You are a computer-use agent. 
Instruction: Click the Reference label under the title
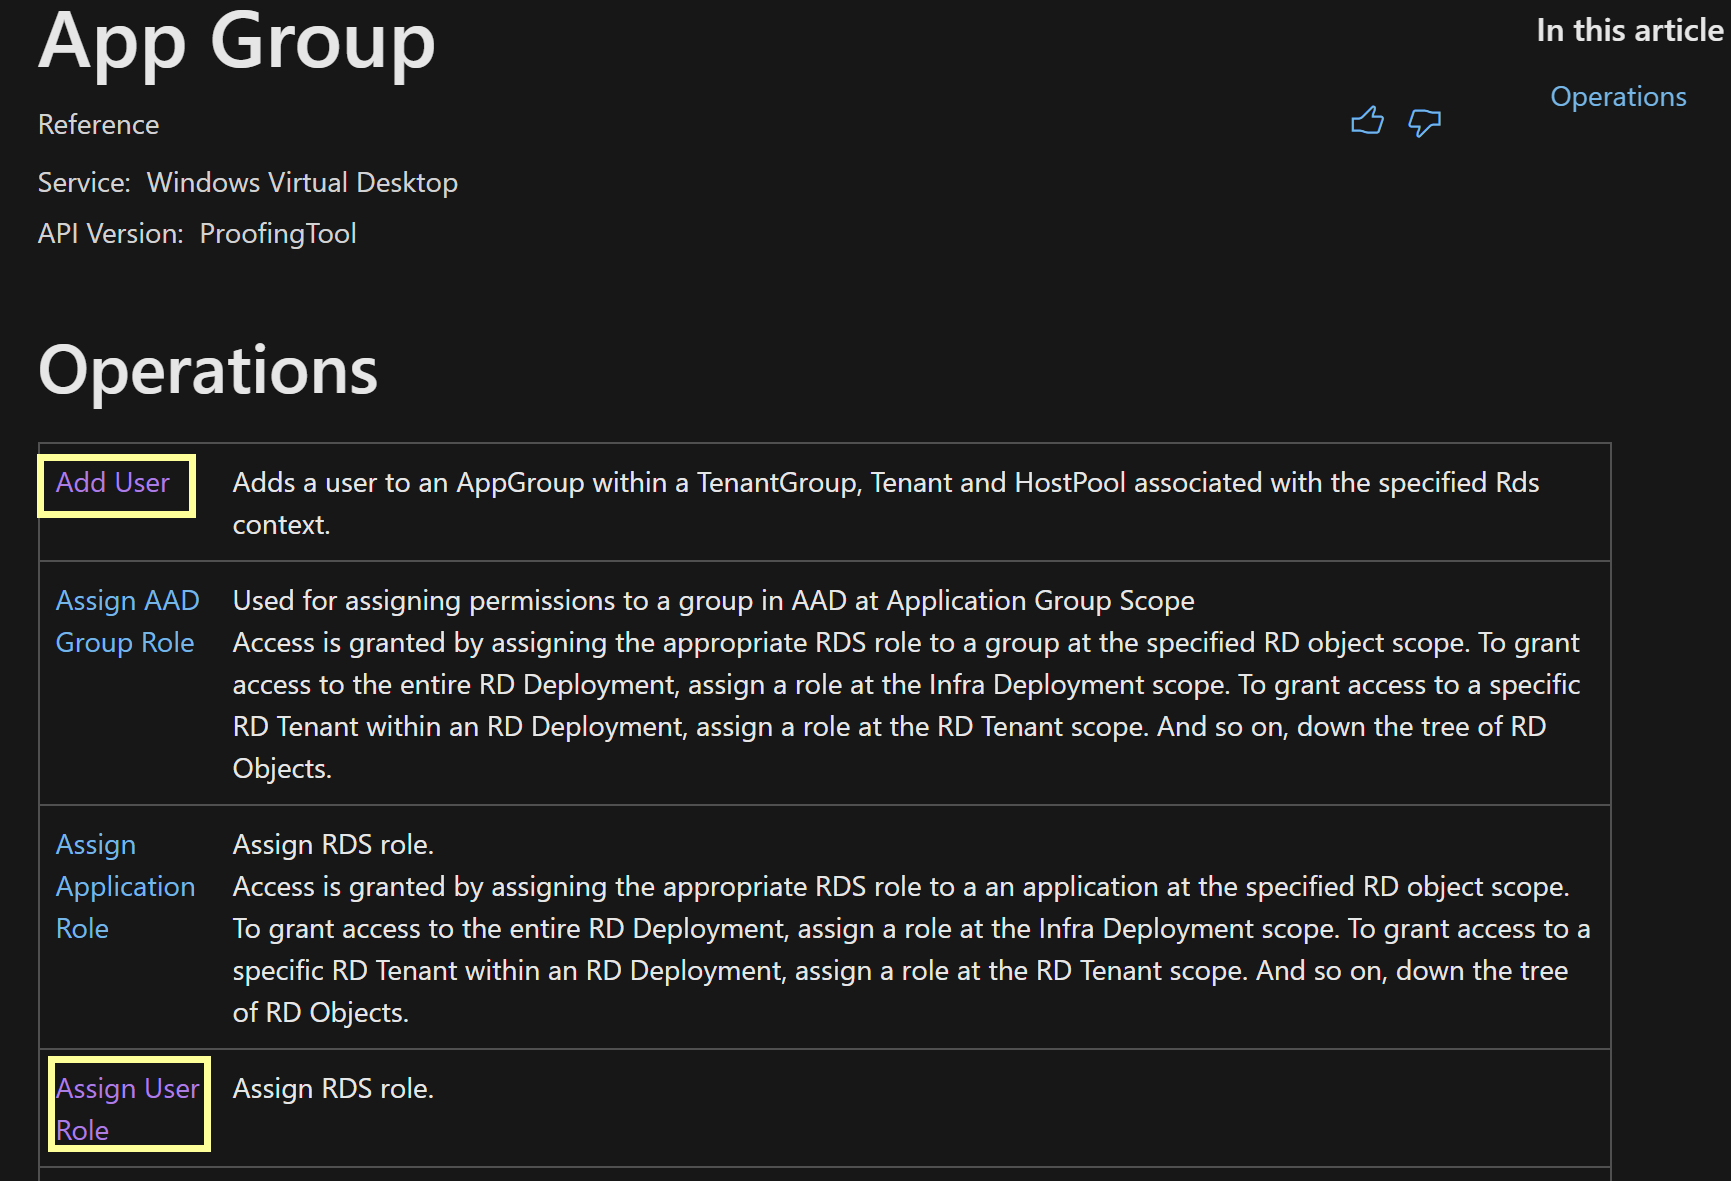(x=98, y=124)
